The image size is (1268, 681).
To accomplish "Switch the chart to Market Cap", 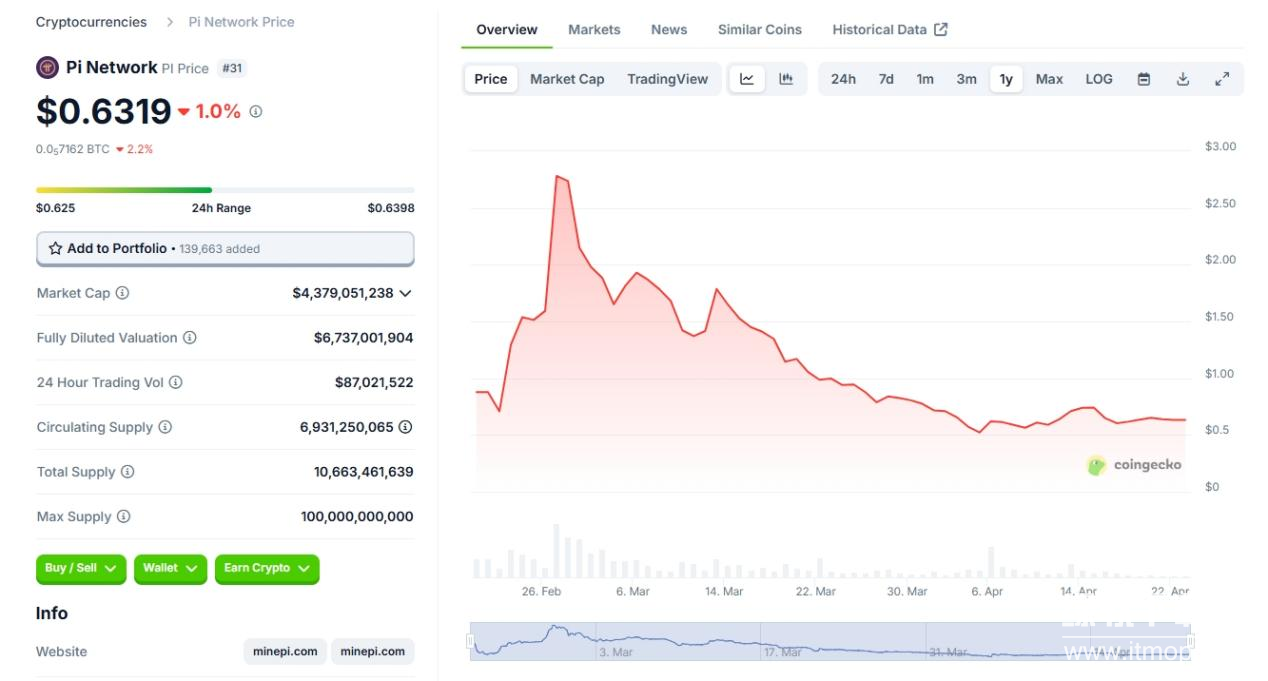I will click(567, 79).
